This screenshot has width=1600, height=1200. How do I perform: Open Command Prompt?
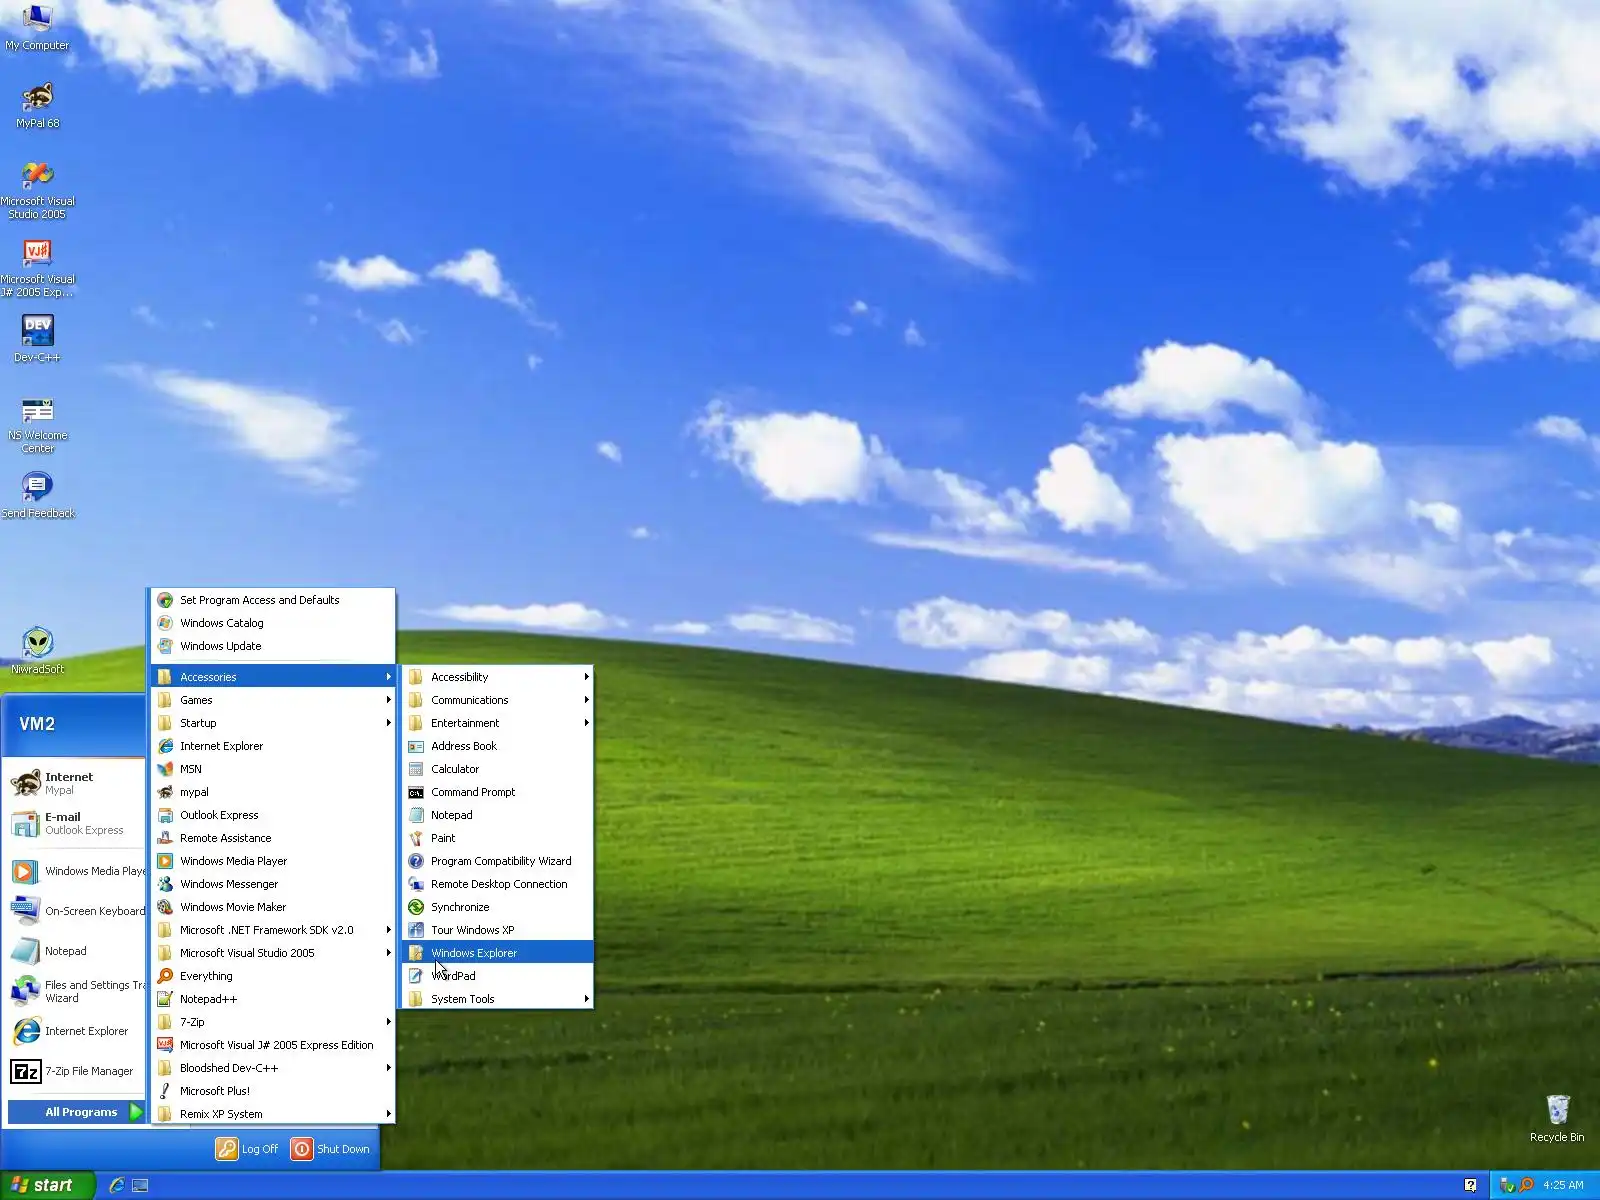click(x=497, y=792)
